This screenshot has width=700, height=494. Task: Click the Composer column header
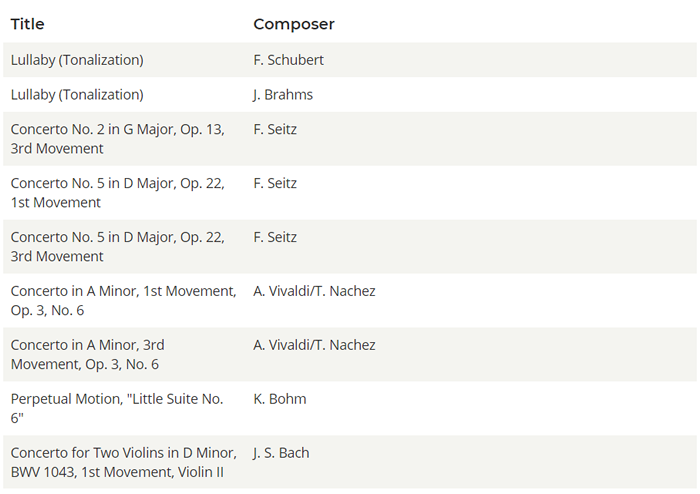click(x=294, y=24)
